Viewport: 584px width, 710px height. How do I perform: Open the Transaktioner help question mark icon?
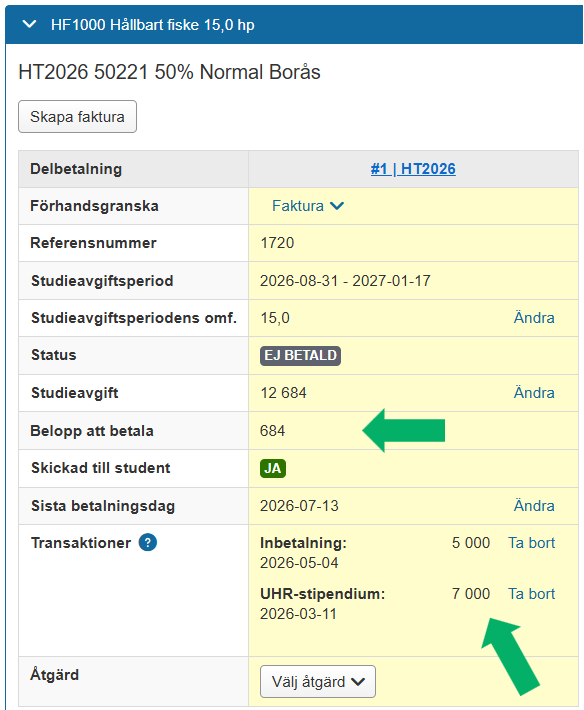click(148, 542)
